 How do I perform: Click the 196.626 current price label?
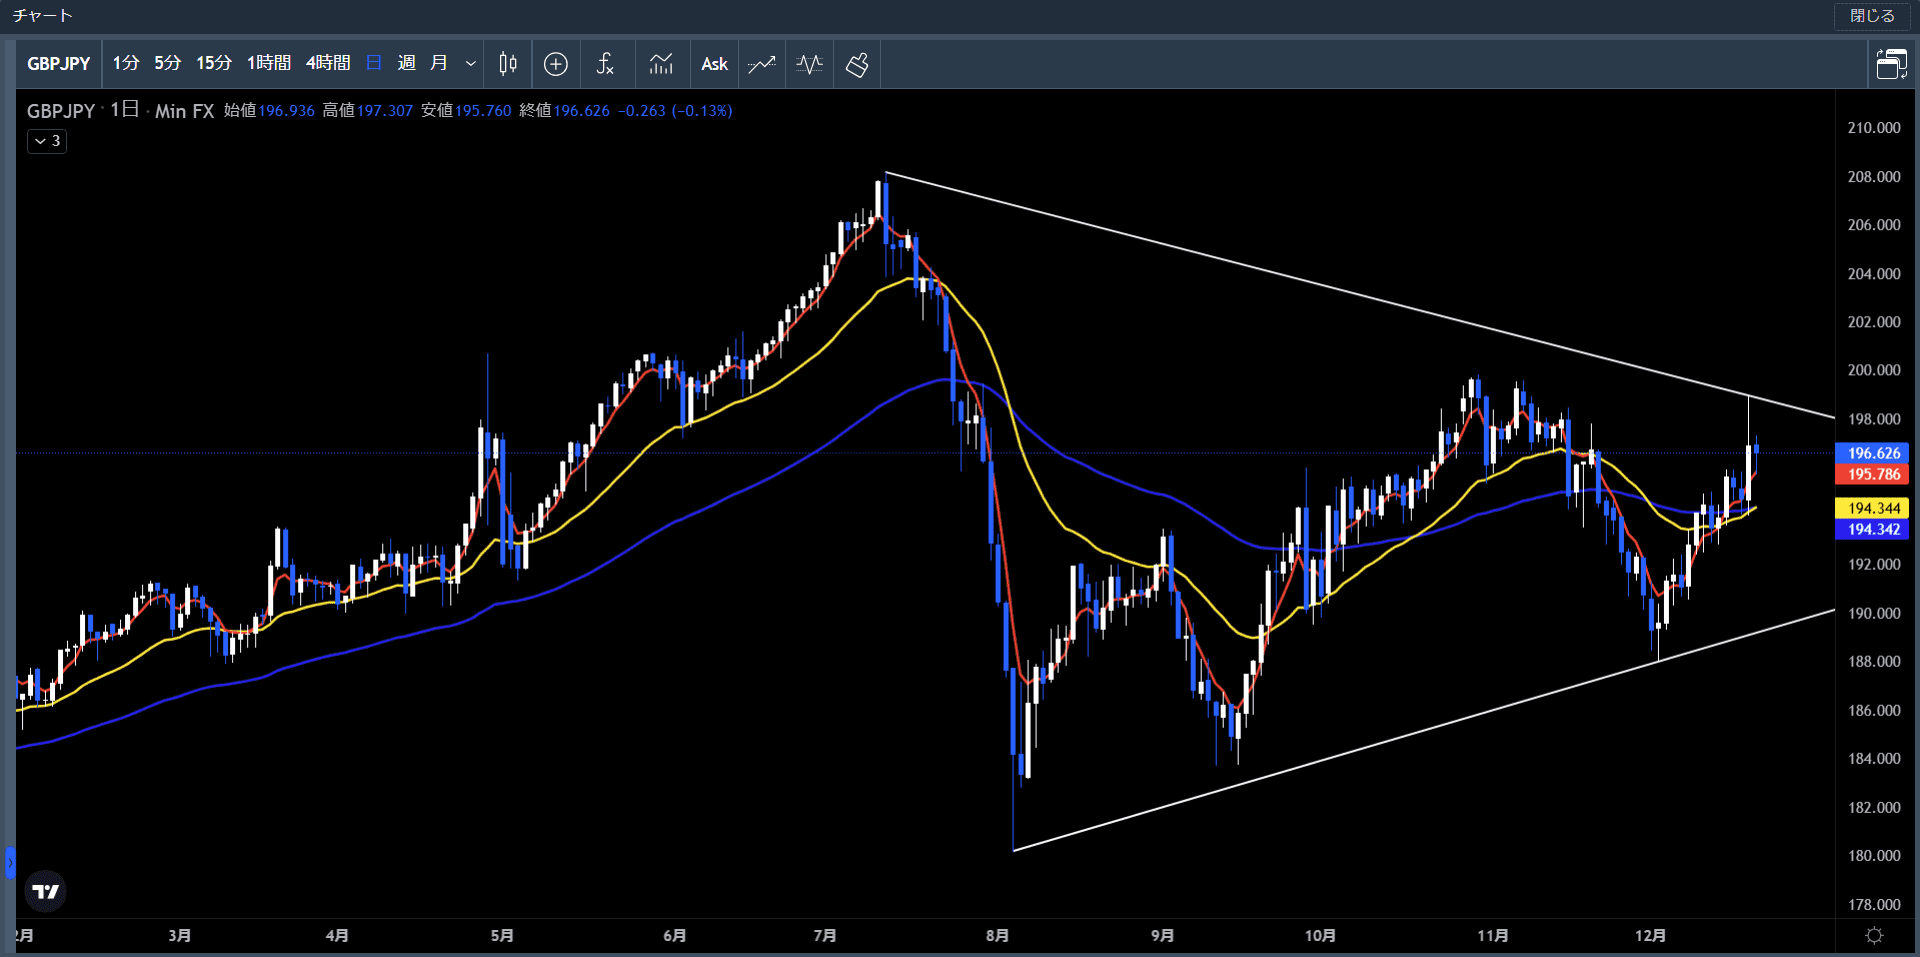(1873, 453)
